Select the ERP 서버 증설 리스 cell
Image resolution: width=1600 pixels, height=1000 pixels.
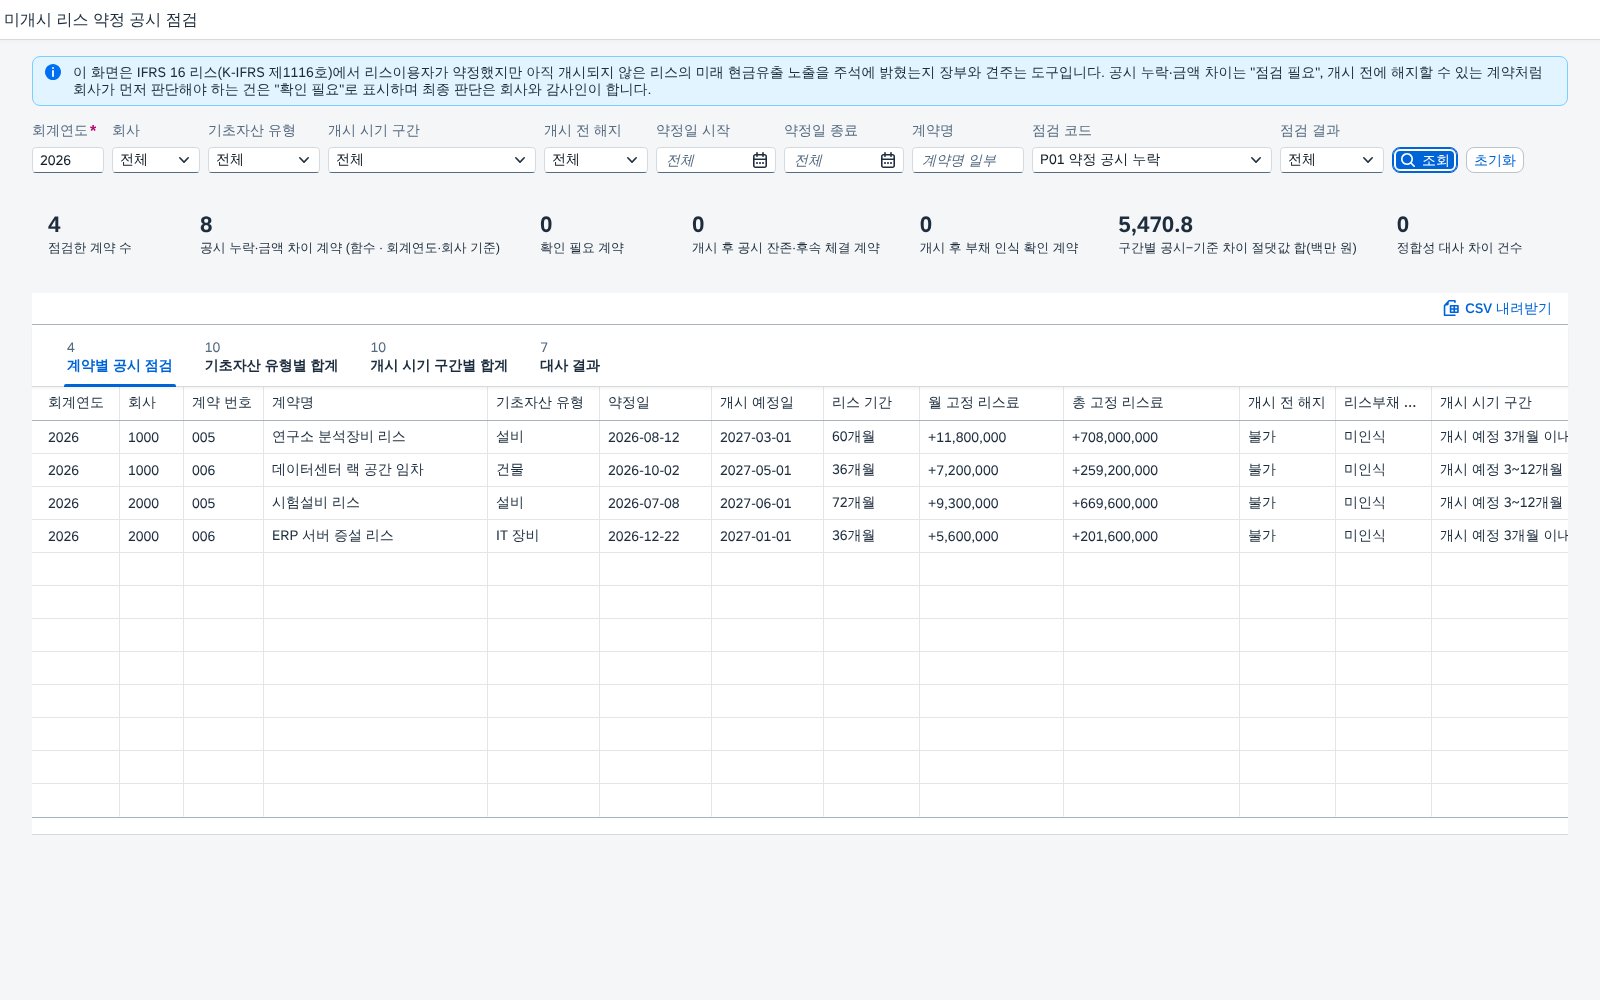coord(375,536)
